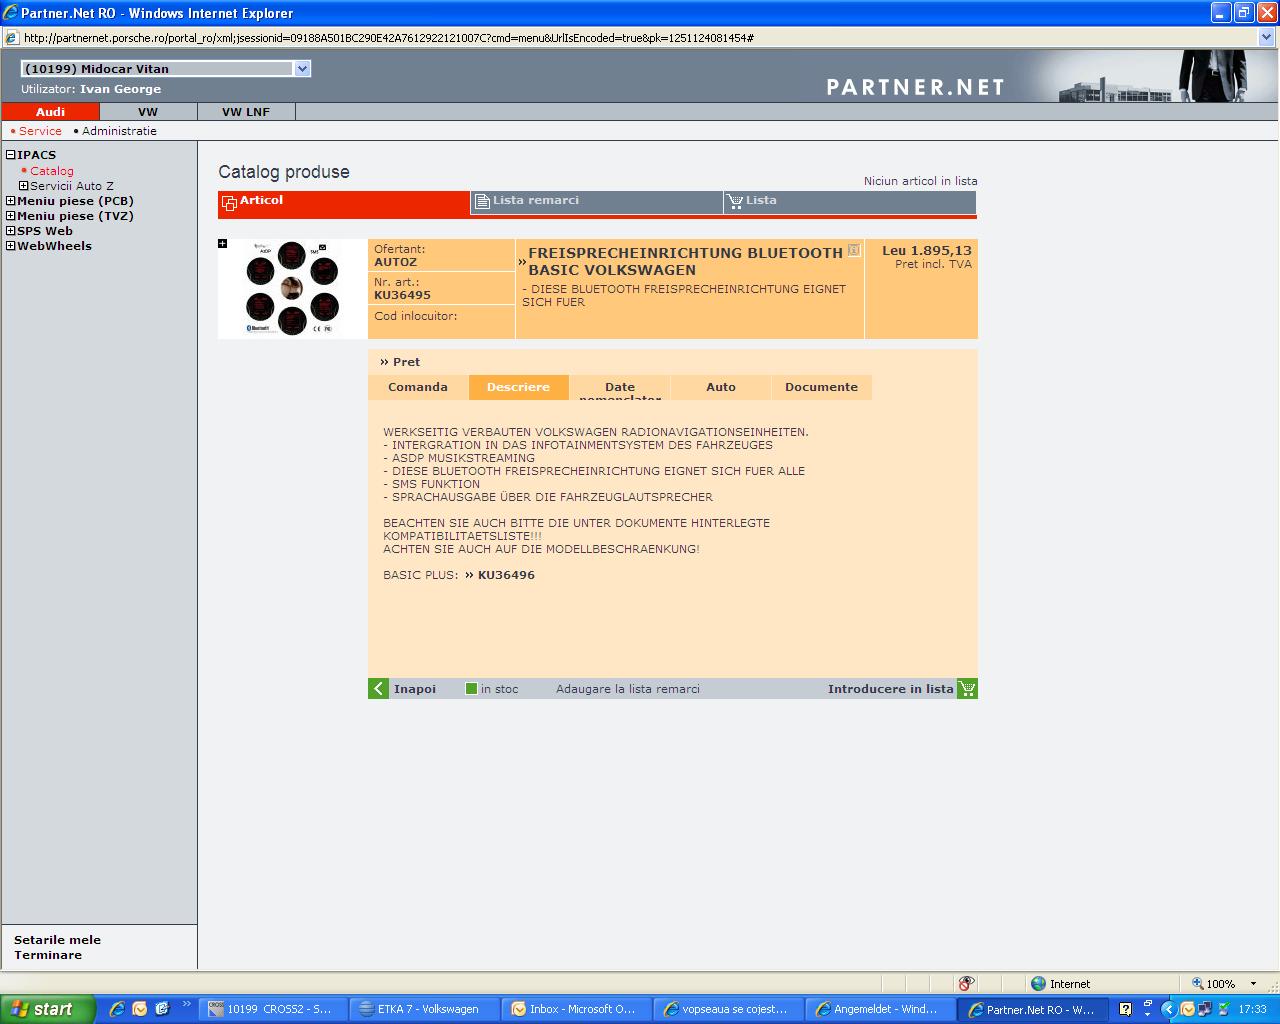This screenshot has height=1024, width=1280.
Task: Switch to the VW brand tab
Action: tap(148, 112)
